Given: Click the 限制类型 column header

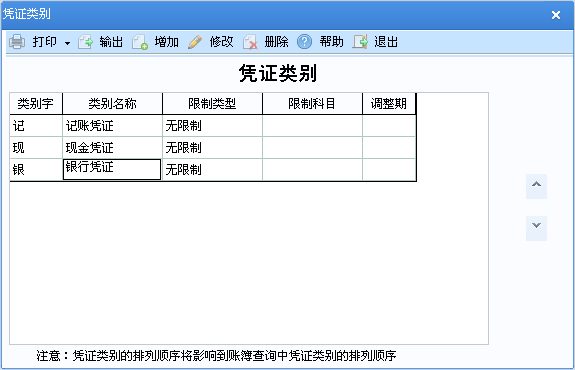Looking at the screenshot, I should coord(212,104).
